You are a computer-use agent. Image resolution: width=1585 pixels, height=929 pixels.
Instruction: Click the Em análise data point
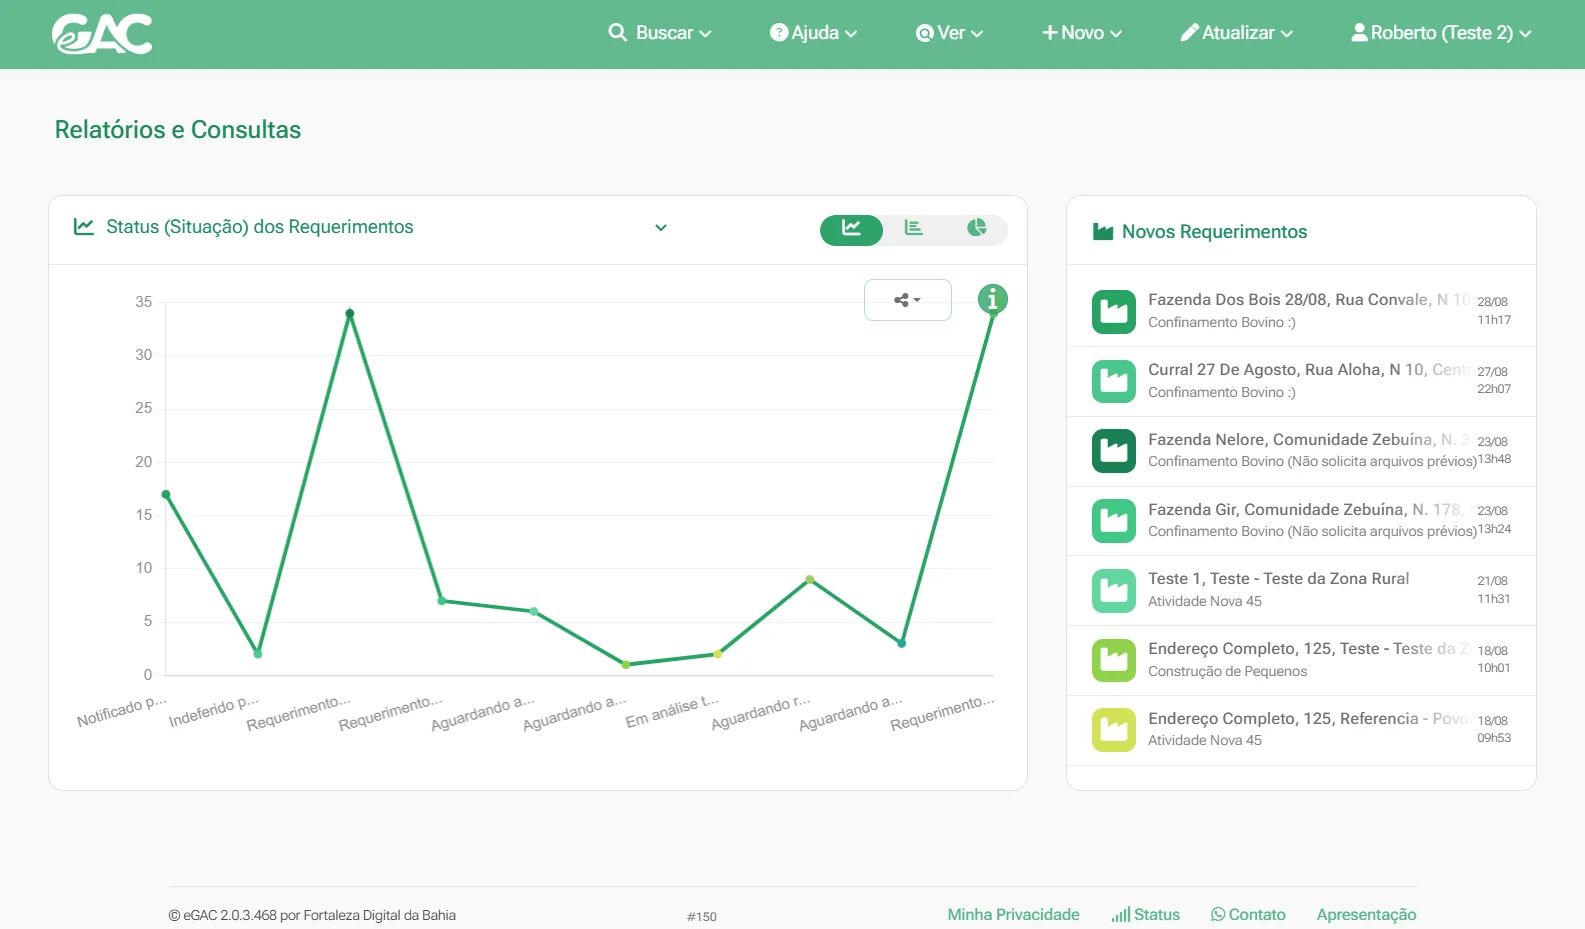coord(718,654)
